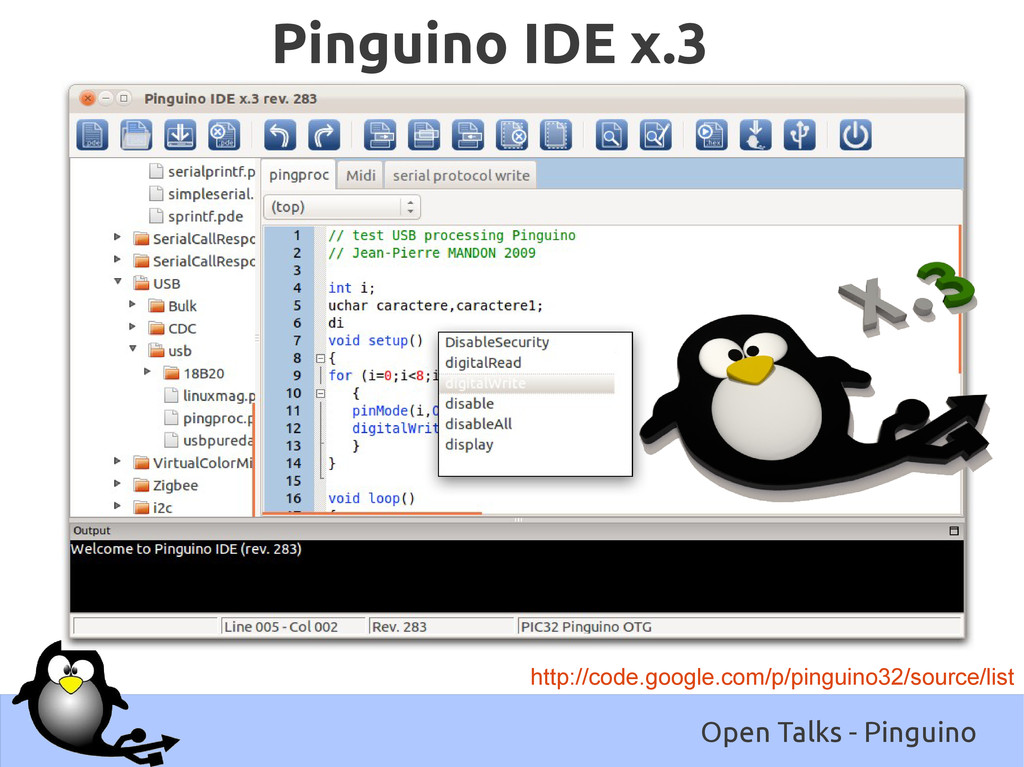The height and width of the screenshot is (767, 1024).
Task: Collapse for-loop fold marker at line 10
Action: point(320,393)
